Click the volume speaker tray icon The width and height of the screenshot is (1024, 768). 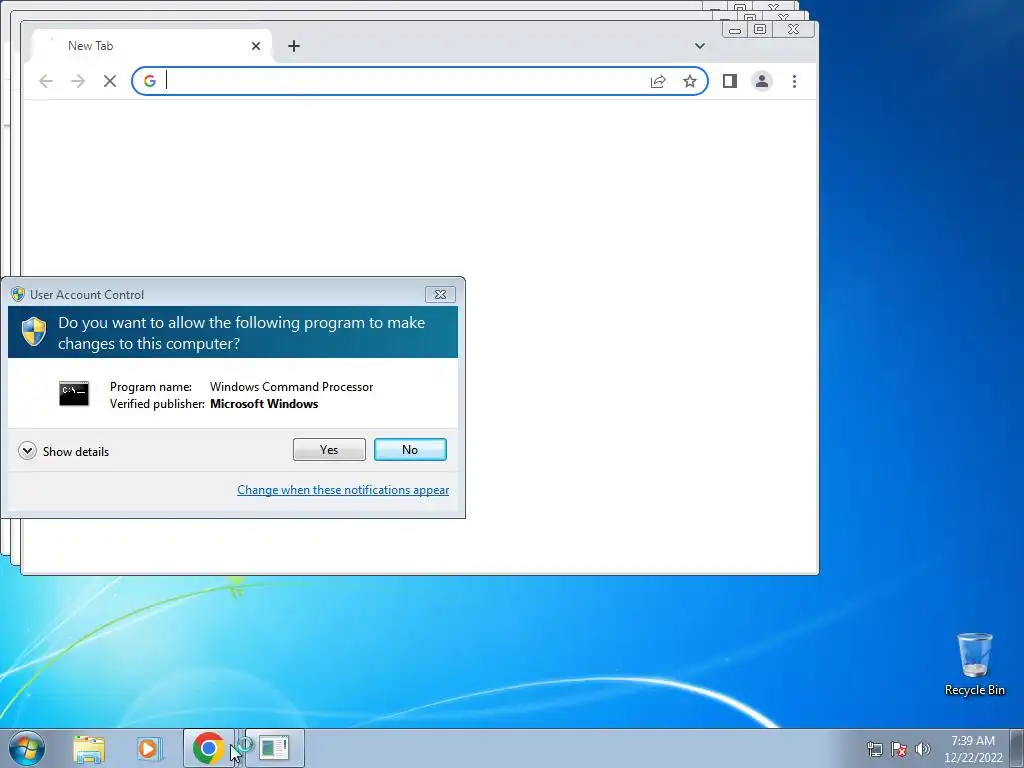click(x=923, y=749)
